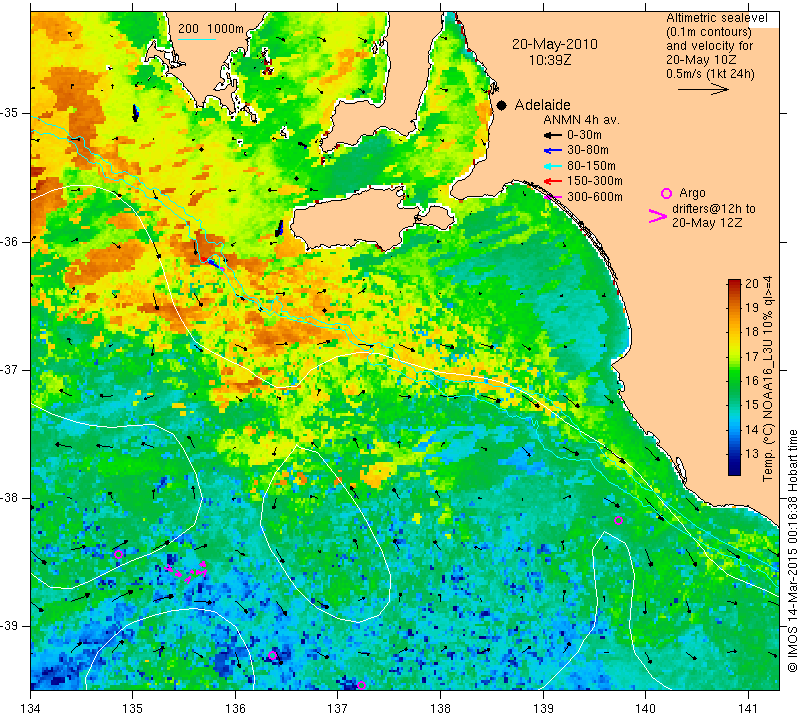Click the magenta drifter track near 38.6S 135.5E
This screenshot has width=800, height=720.
(187, 571)
